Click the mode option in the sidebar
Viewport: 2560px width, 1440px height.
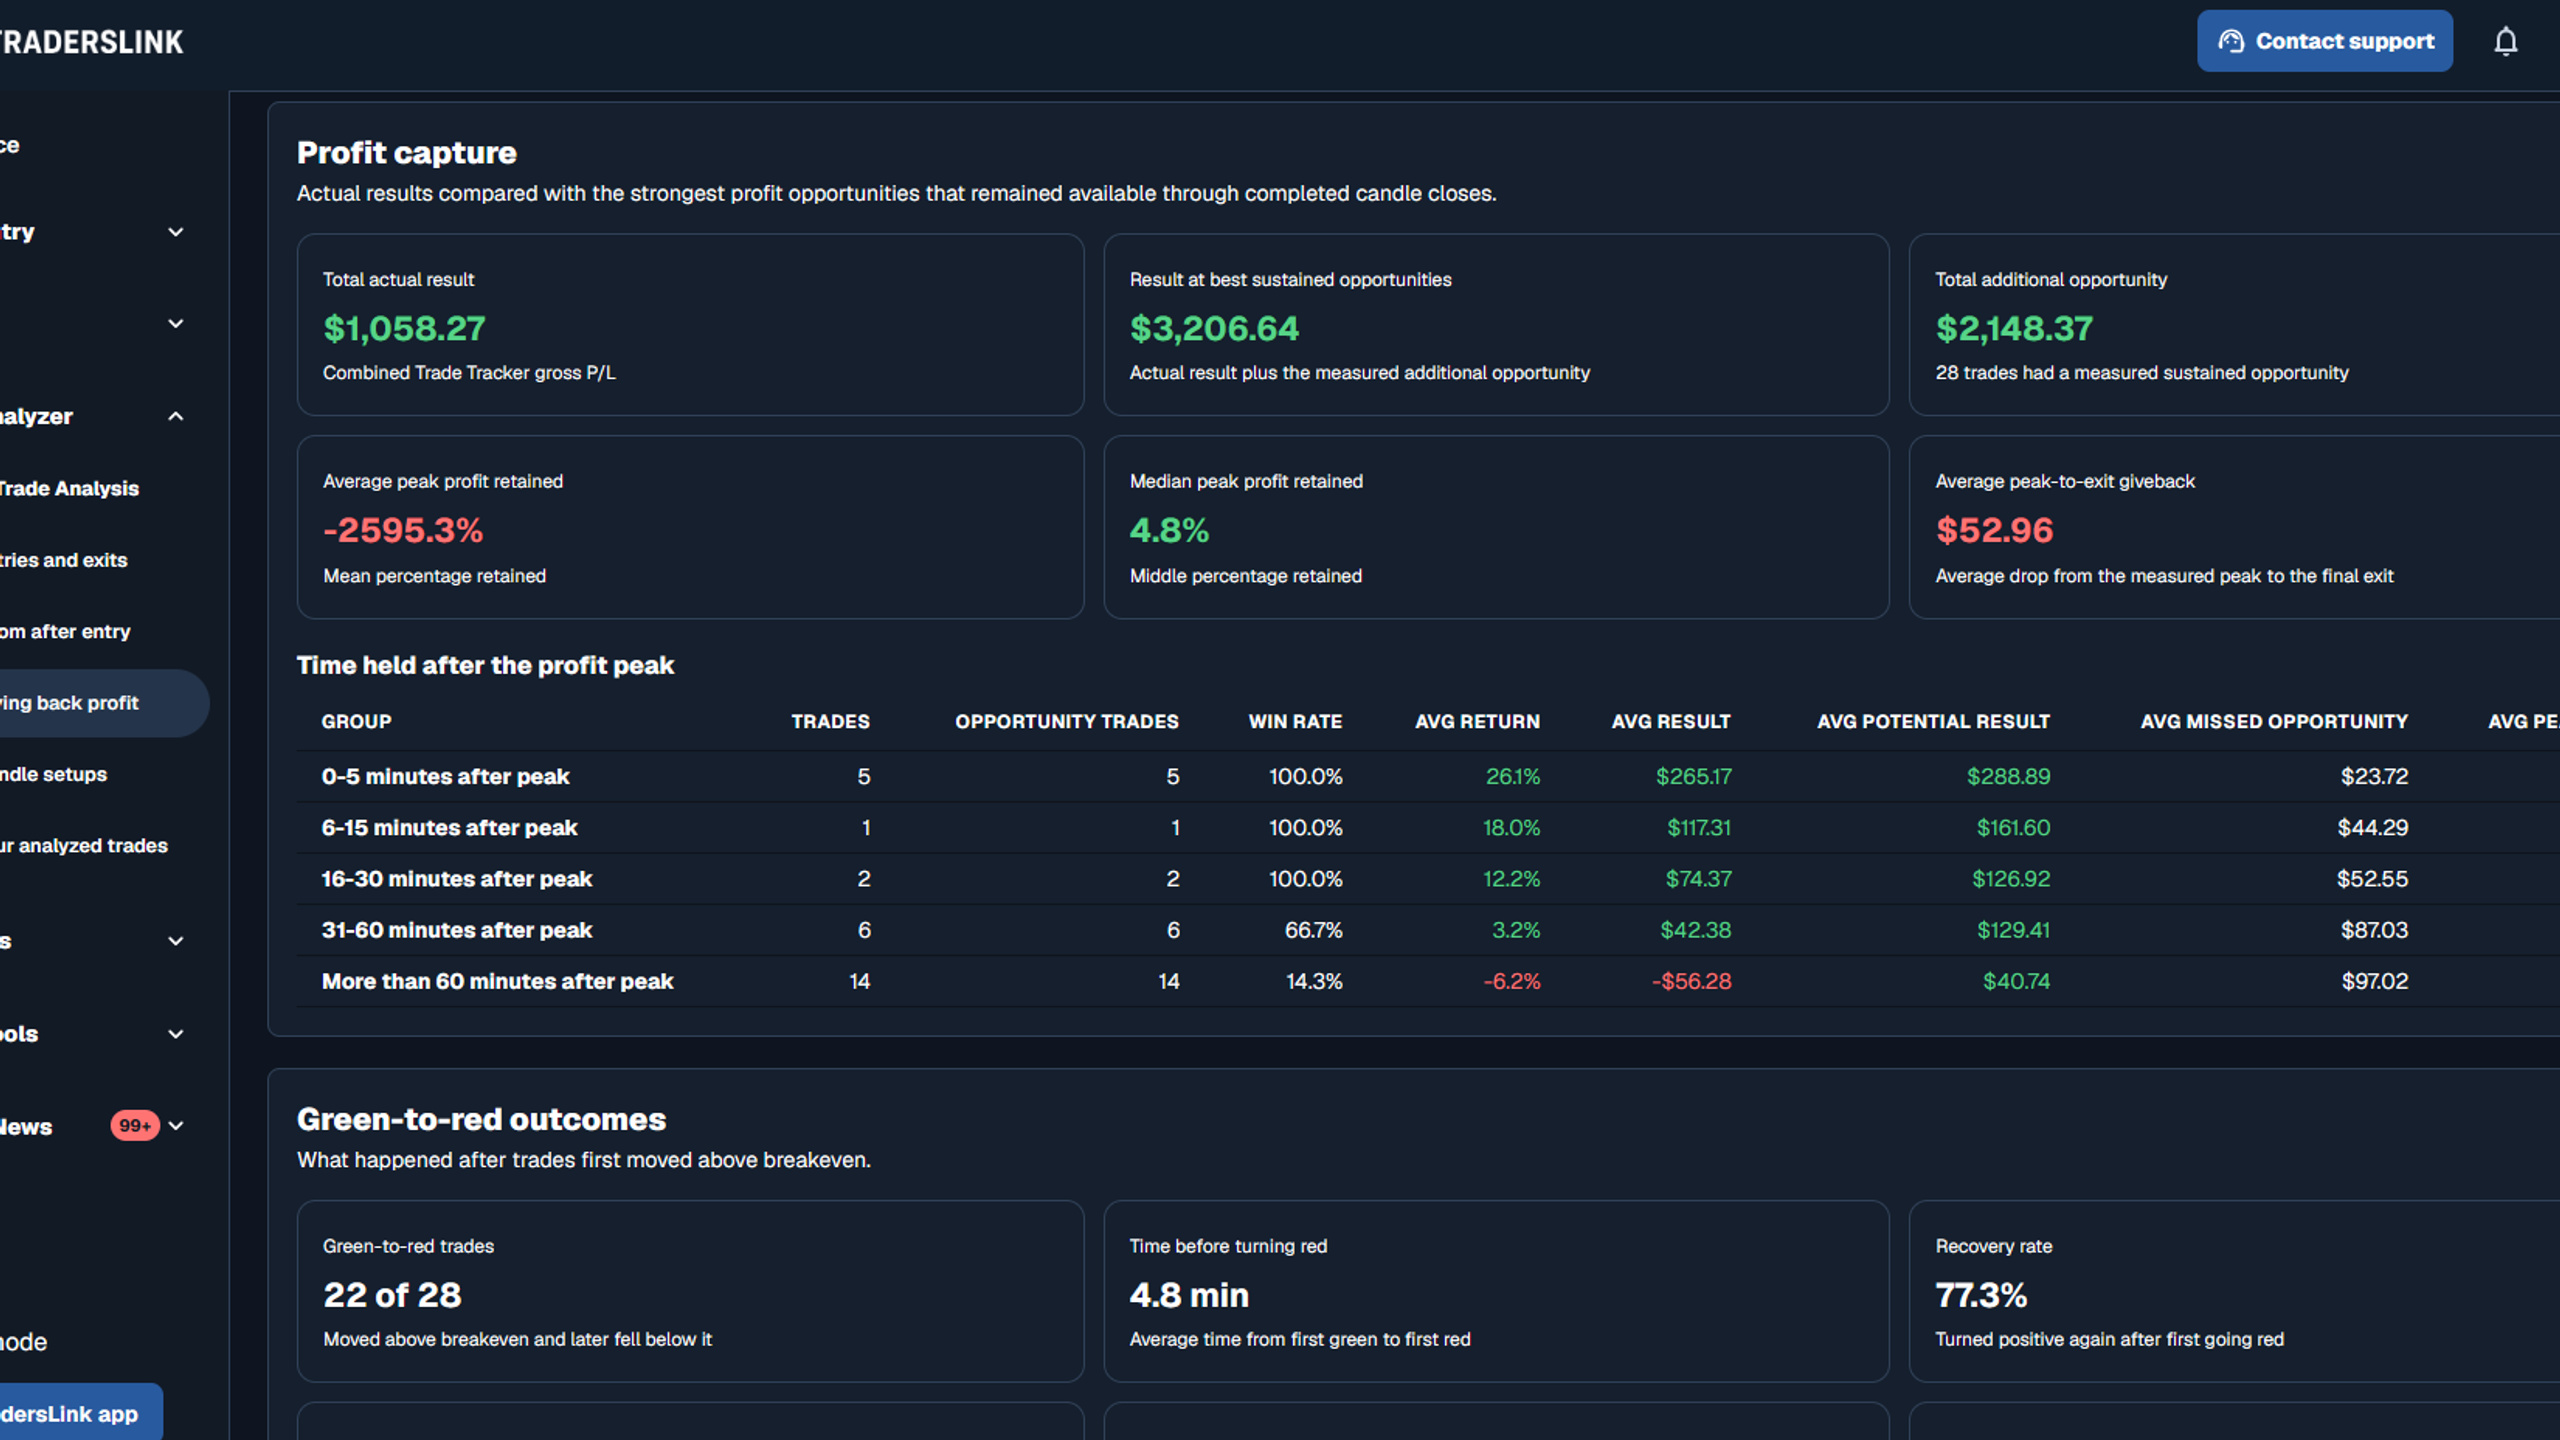pos(24,1342)
